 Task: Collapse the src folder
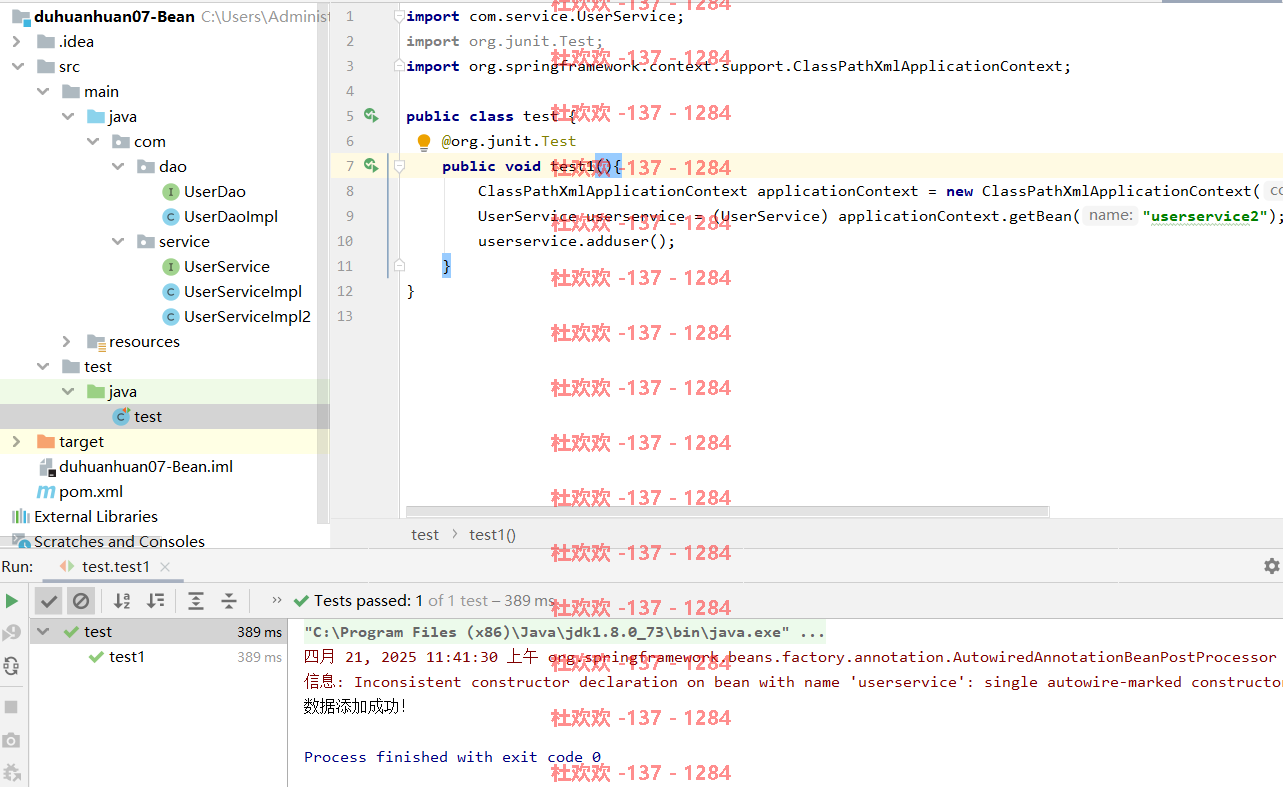(x=17, y=67)
